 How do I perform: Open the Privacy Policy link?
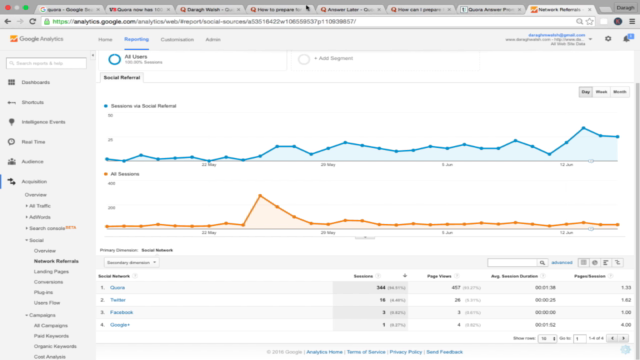click(406, 352)
